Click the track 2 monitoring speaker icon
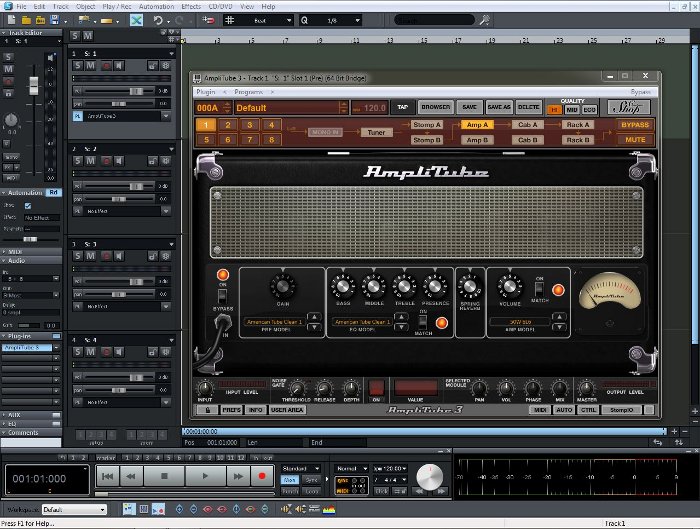This screenshot has width=700, height=529. pyautogui.click(x=119, y=161)
